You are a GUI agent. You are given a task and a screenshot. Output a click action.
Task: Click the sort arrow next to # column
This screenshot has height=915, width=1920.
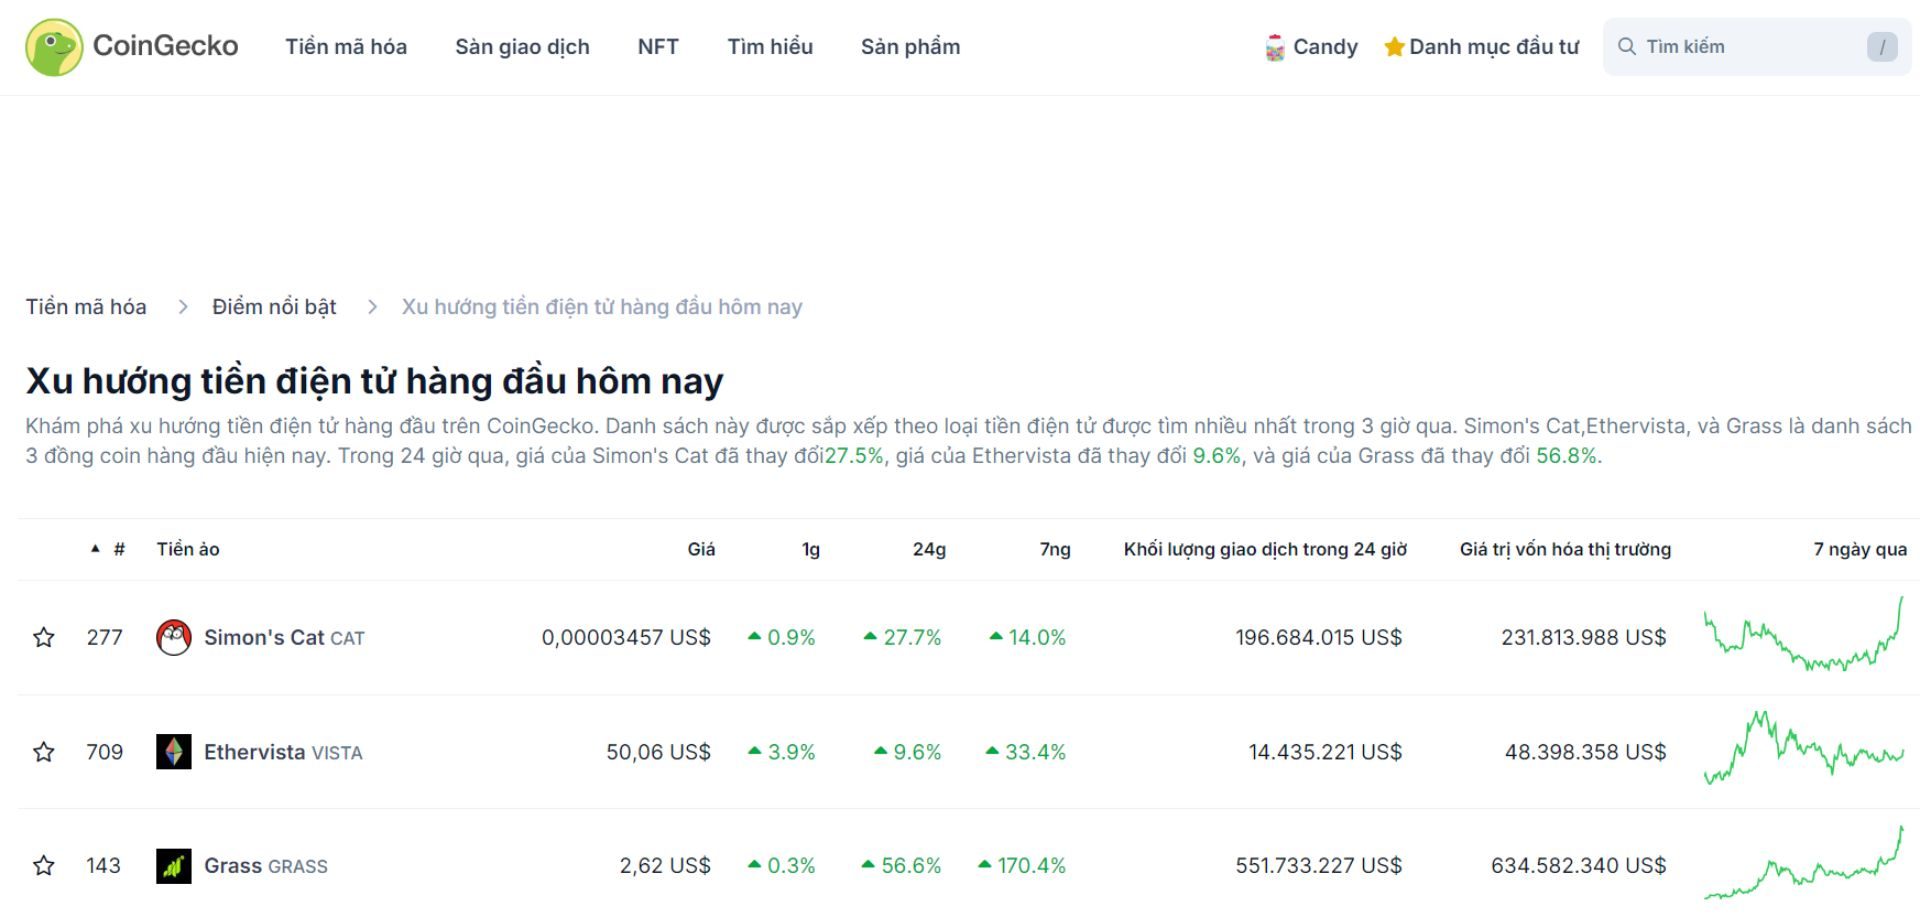[x=95, y=549]
